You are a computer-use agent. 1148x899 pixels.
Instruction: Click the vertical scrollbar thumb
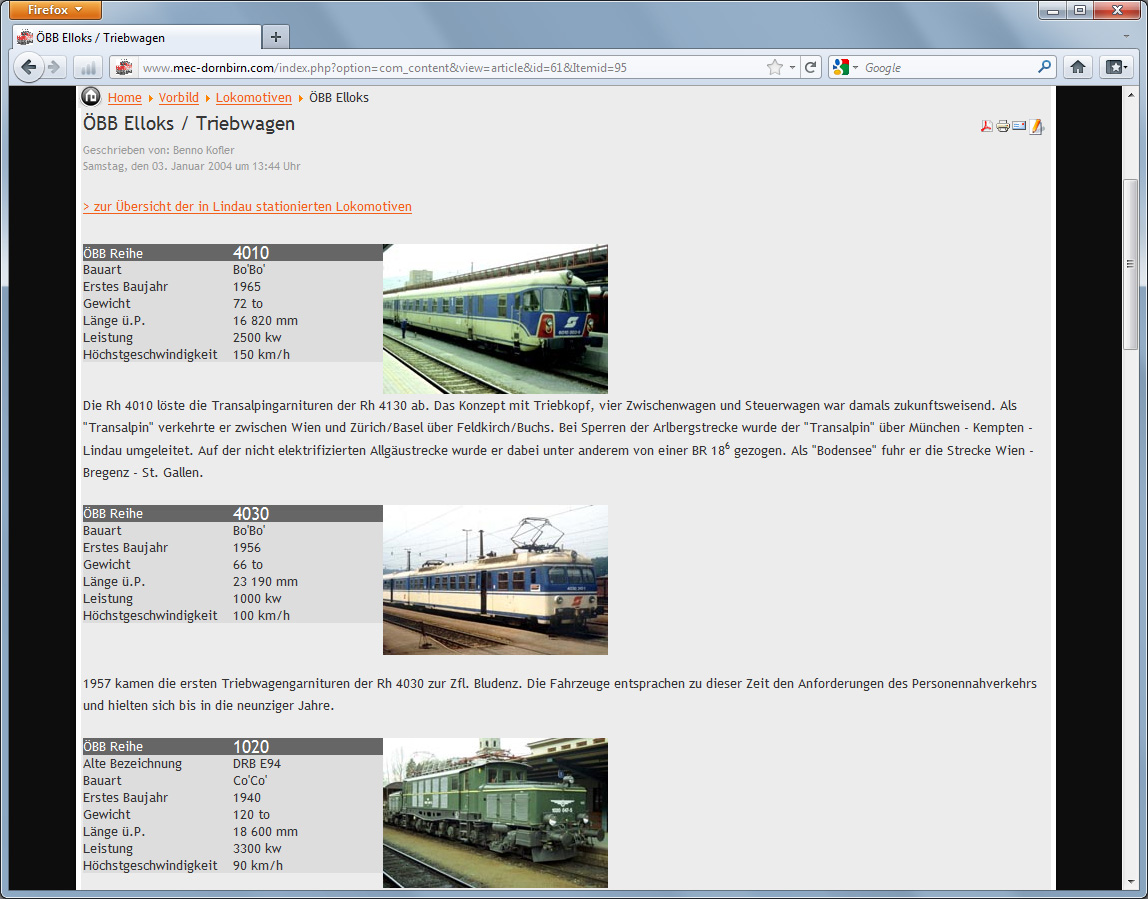pyautogui.click(x=1130, y=264)
